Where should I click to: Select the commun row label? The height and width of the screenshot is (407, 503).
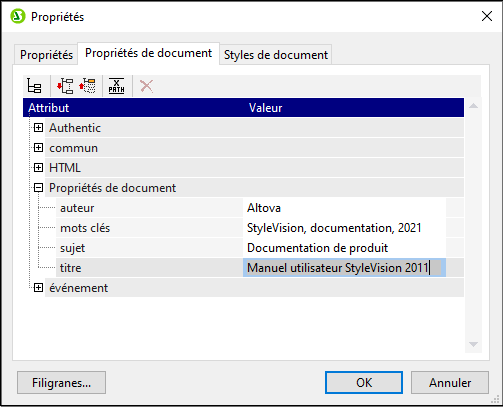pos(73,148)
